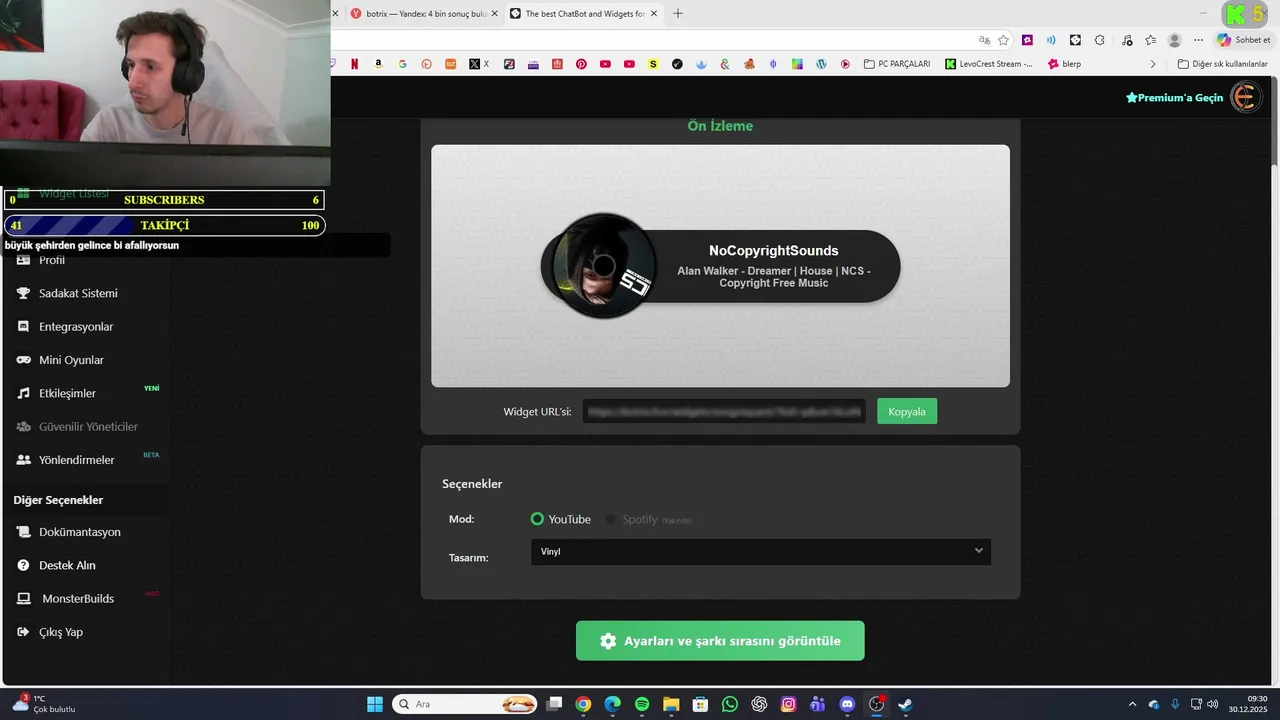1280x720 pixels.
Task: Open WhatsApp from the taskbar
Action: [730, 704]
